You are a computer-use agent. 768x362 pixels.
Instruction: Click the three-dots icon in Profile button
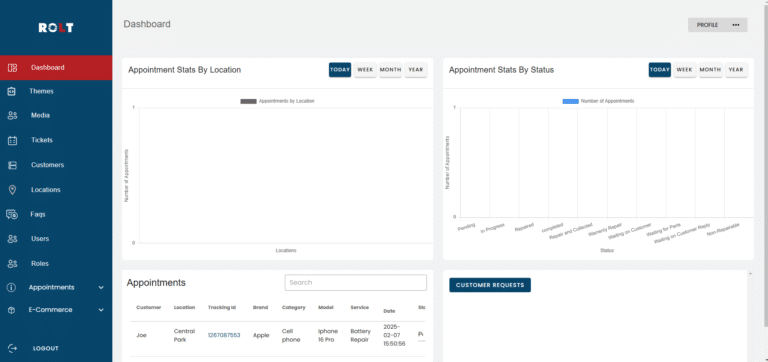[736, 25]
